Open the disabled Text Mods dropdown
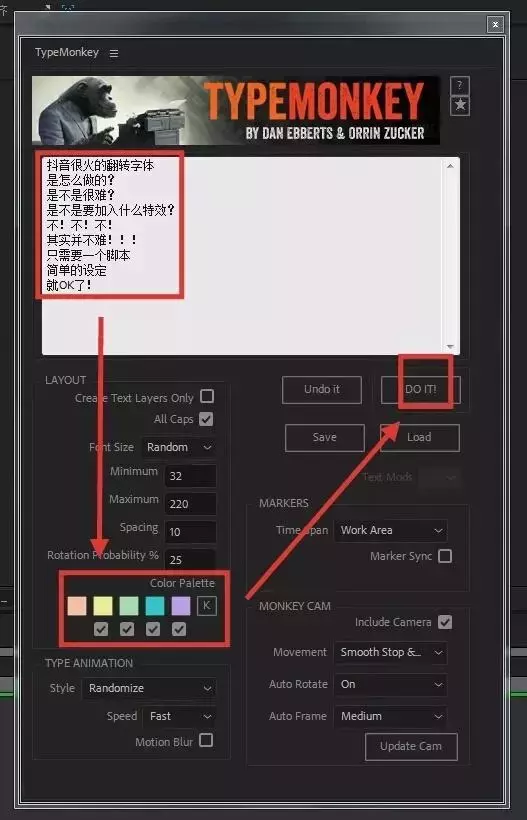The width and height of the screenshot is (527, 820). point(440,477)
